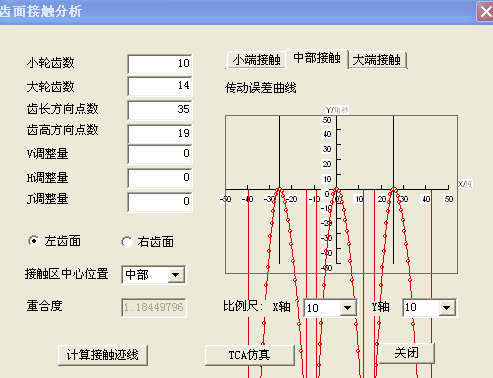This screenshot has height=378, width=493.
Task: Focus the 小轮齿数 input field
Action: pyautogui.click(x=160, y=64)
